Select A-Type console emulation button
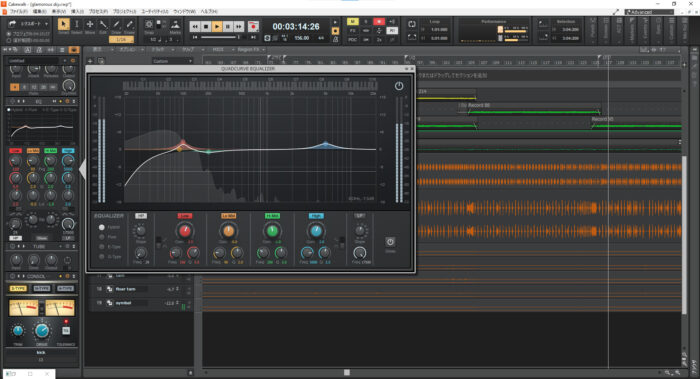 [65, 289]
